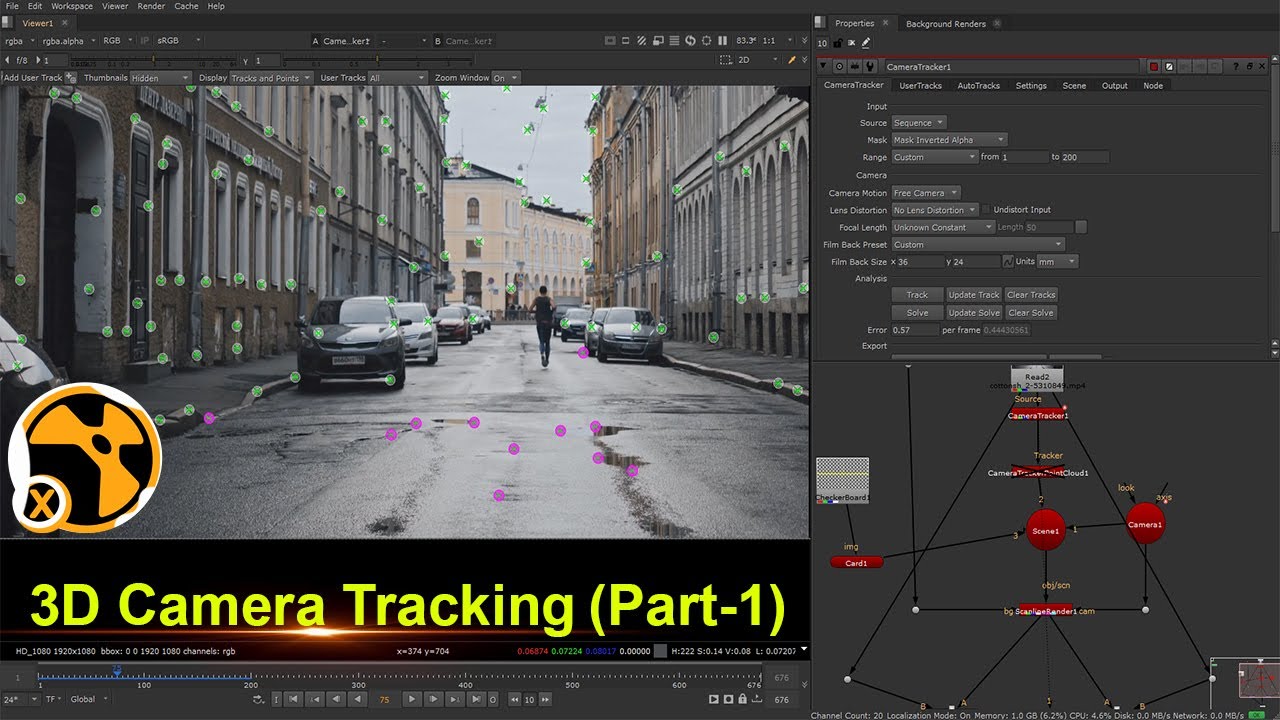Toggle the IP input process button
Image resolution: width=1280 pixels, height=720 pixels.
[144, 41]
